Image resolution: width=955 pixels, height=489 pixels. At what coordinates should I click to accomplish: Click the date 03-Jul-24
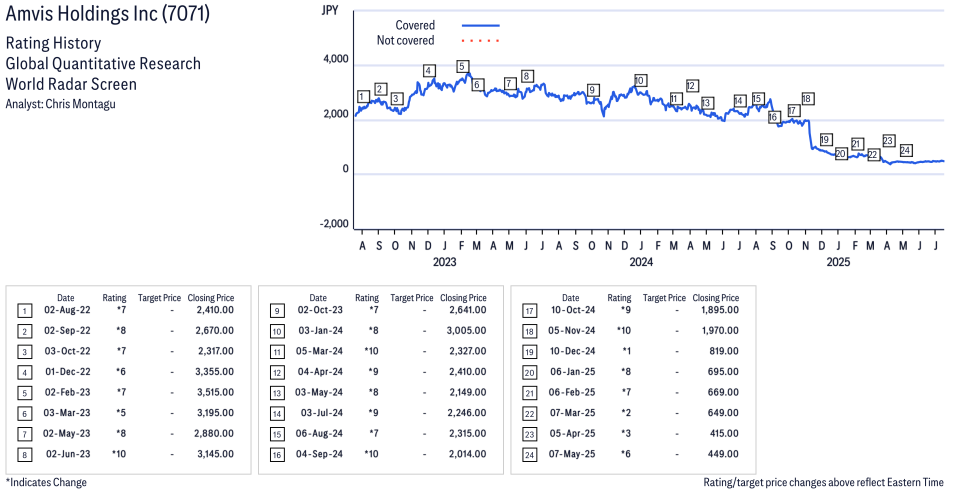click(x=322, y=413)
